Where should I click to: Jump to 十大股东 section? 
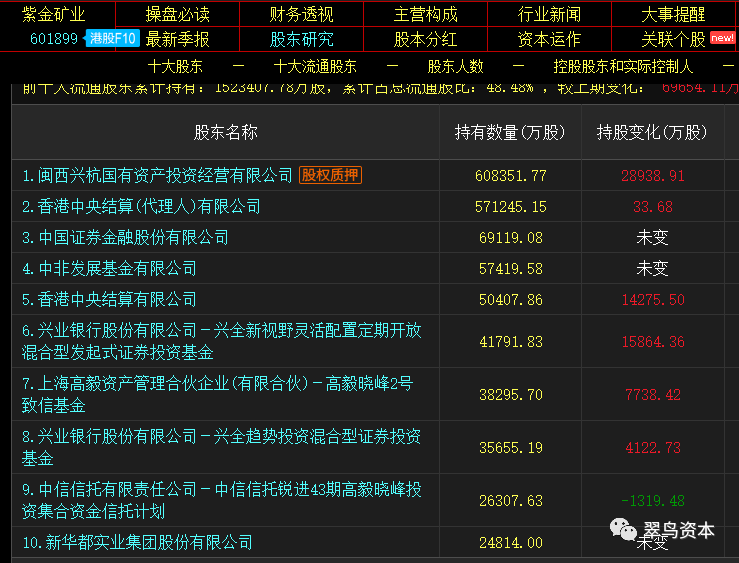[175, 66]
